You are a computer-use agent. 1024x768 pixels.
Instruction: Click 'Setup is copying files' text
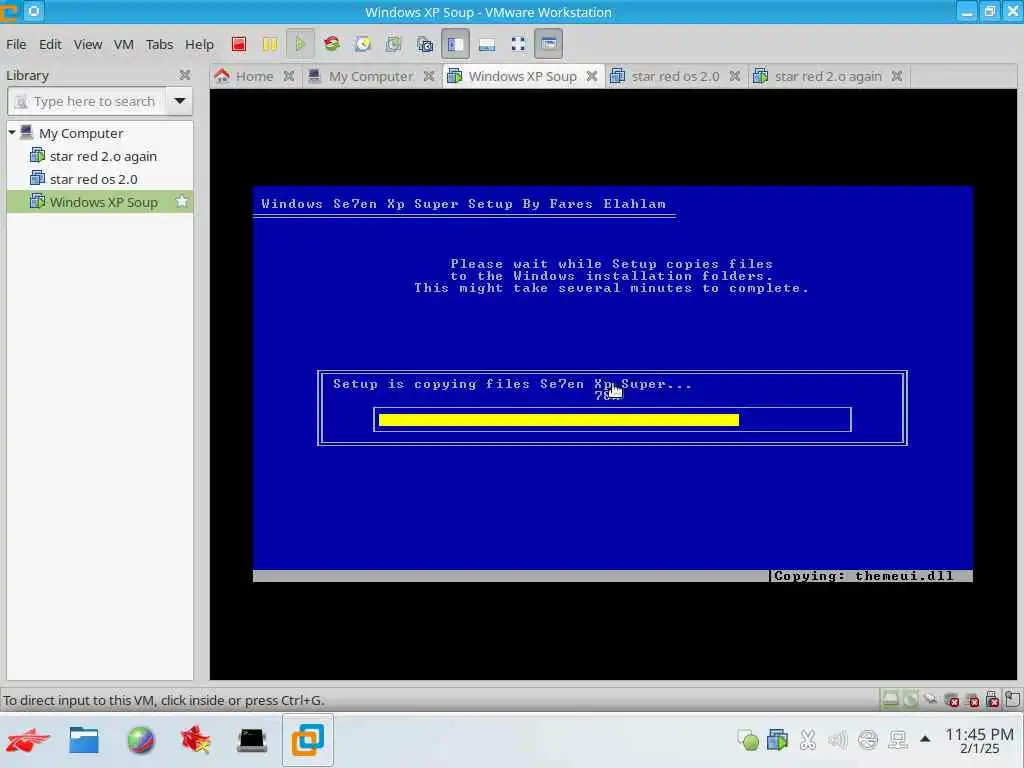pos(431,384)
